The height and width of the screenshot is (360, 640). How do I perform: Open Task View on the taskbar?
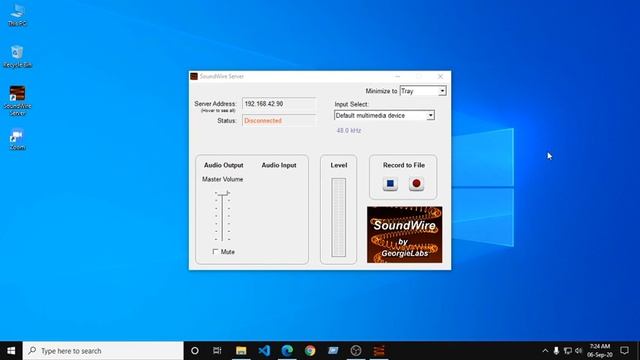(x=217, y=351)
